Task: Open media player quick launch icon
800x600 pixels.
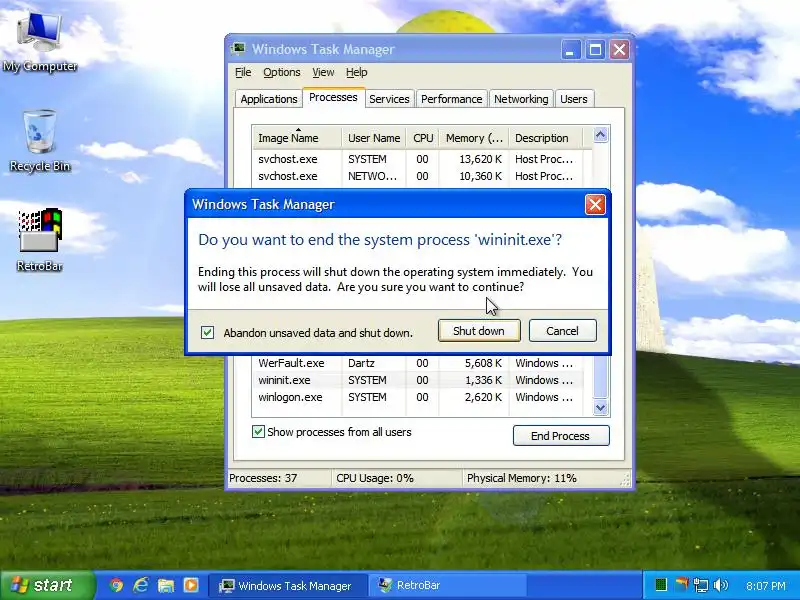Action: (191, 585)
